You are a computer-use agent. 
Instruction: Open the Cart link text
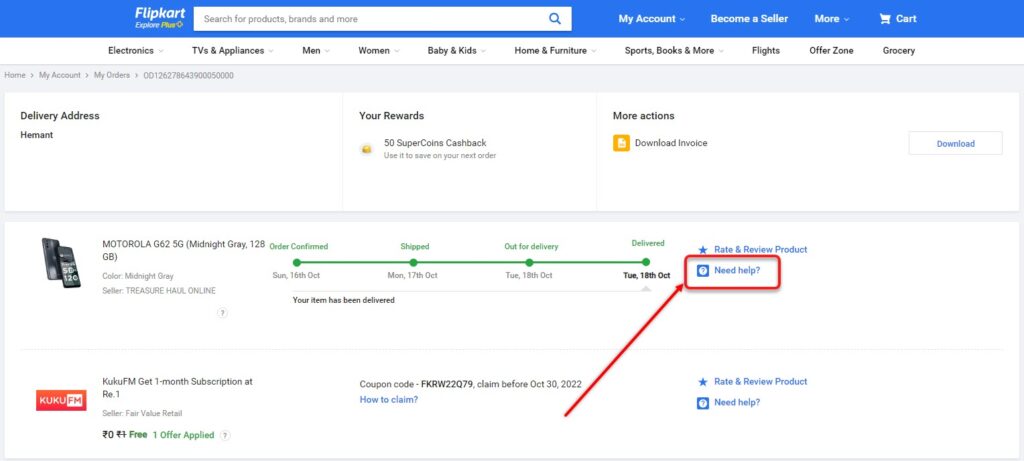click(906, 19)
